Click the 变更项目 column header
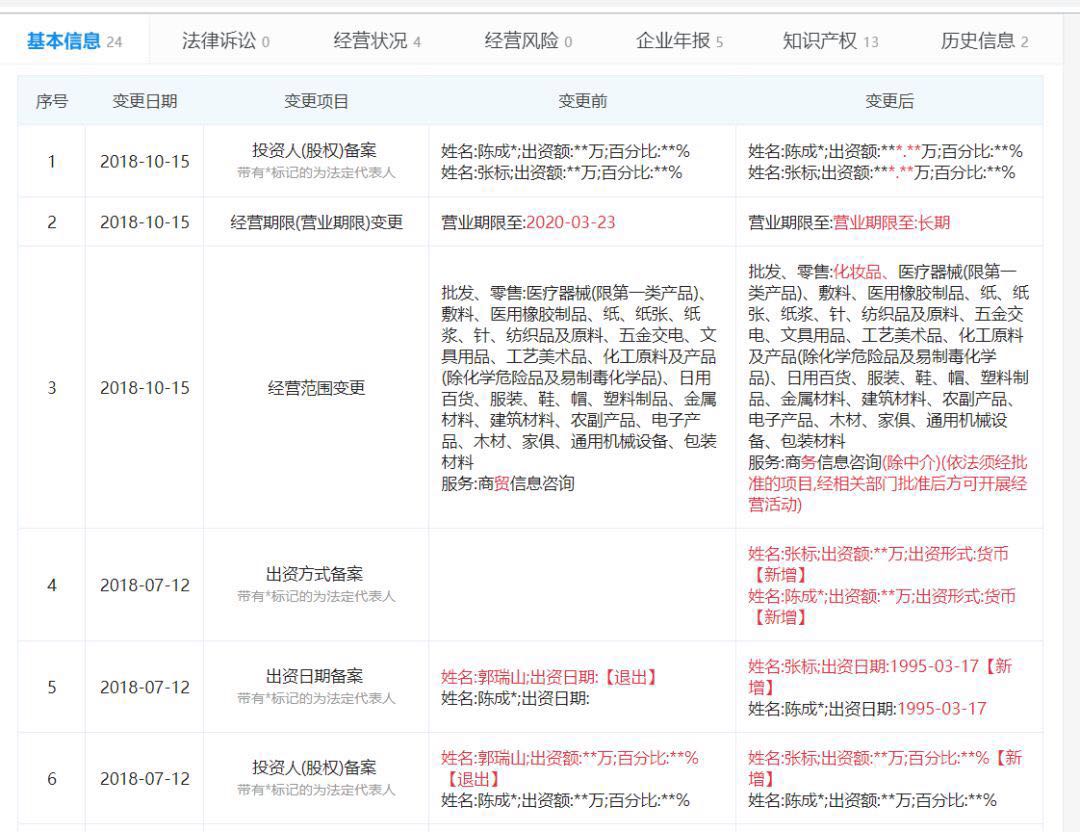The image size is (1080, 832). click(x=316, y=101)
